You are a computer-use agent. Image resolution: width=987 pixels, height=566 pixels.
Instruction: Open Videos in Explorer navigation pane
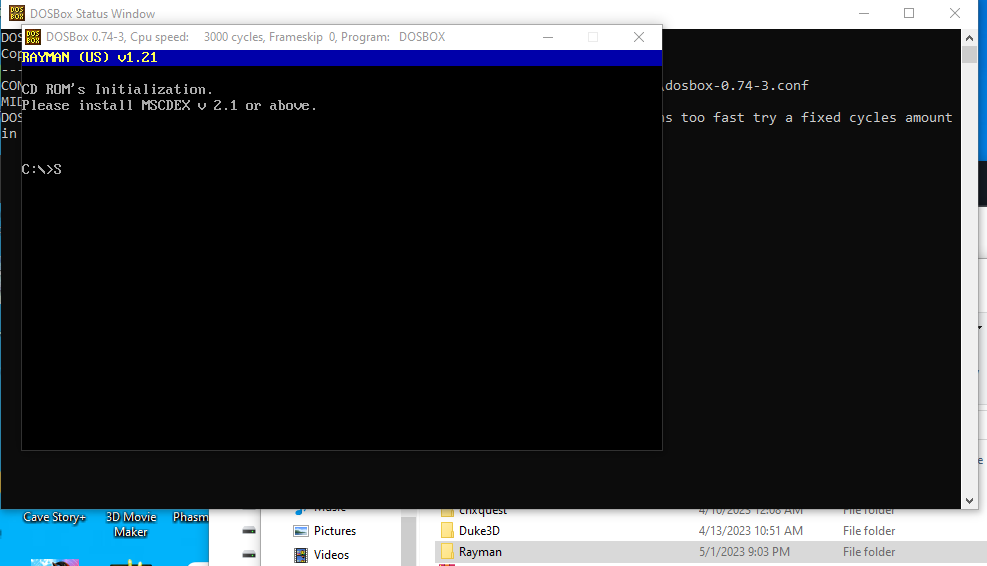click(331, 555)
